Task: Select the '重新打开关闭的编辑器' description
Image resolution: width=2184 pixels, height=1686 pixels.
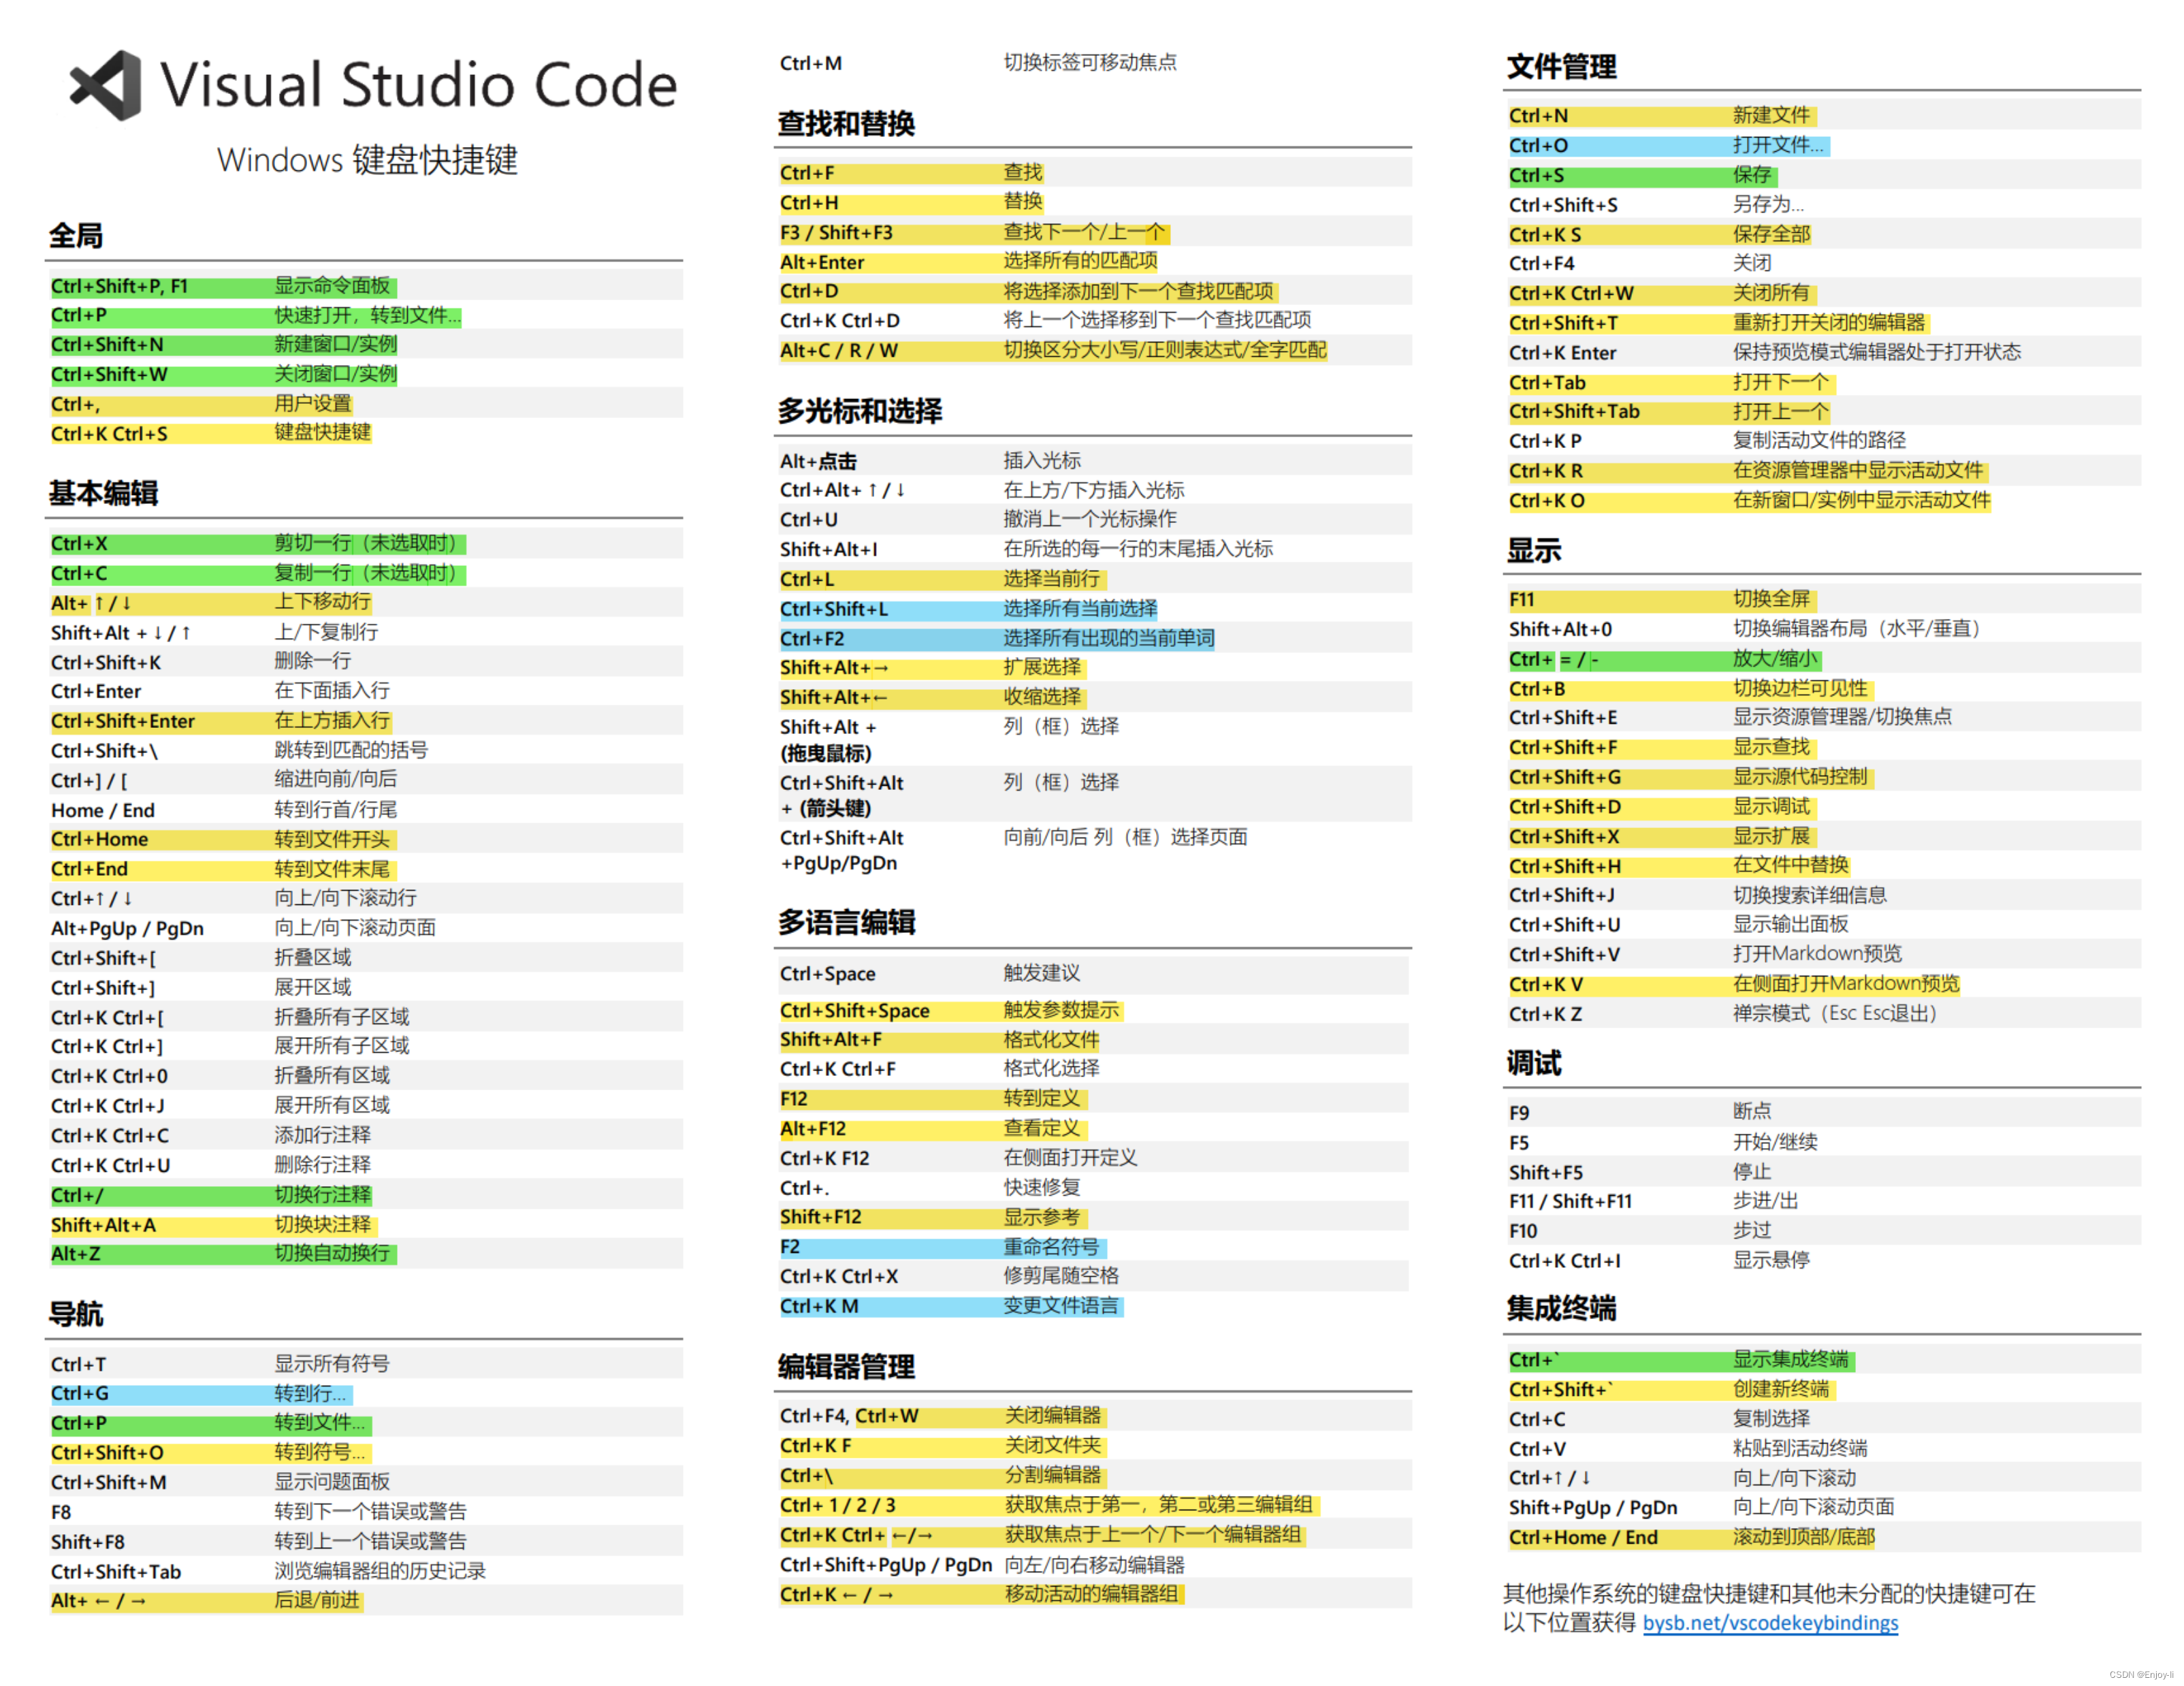Action: (1828, 323)
